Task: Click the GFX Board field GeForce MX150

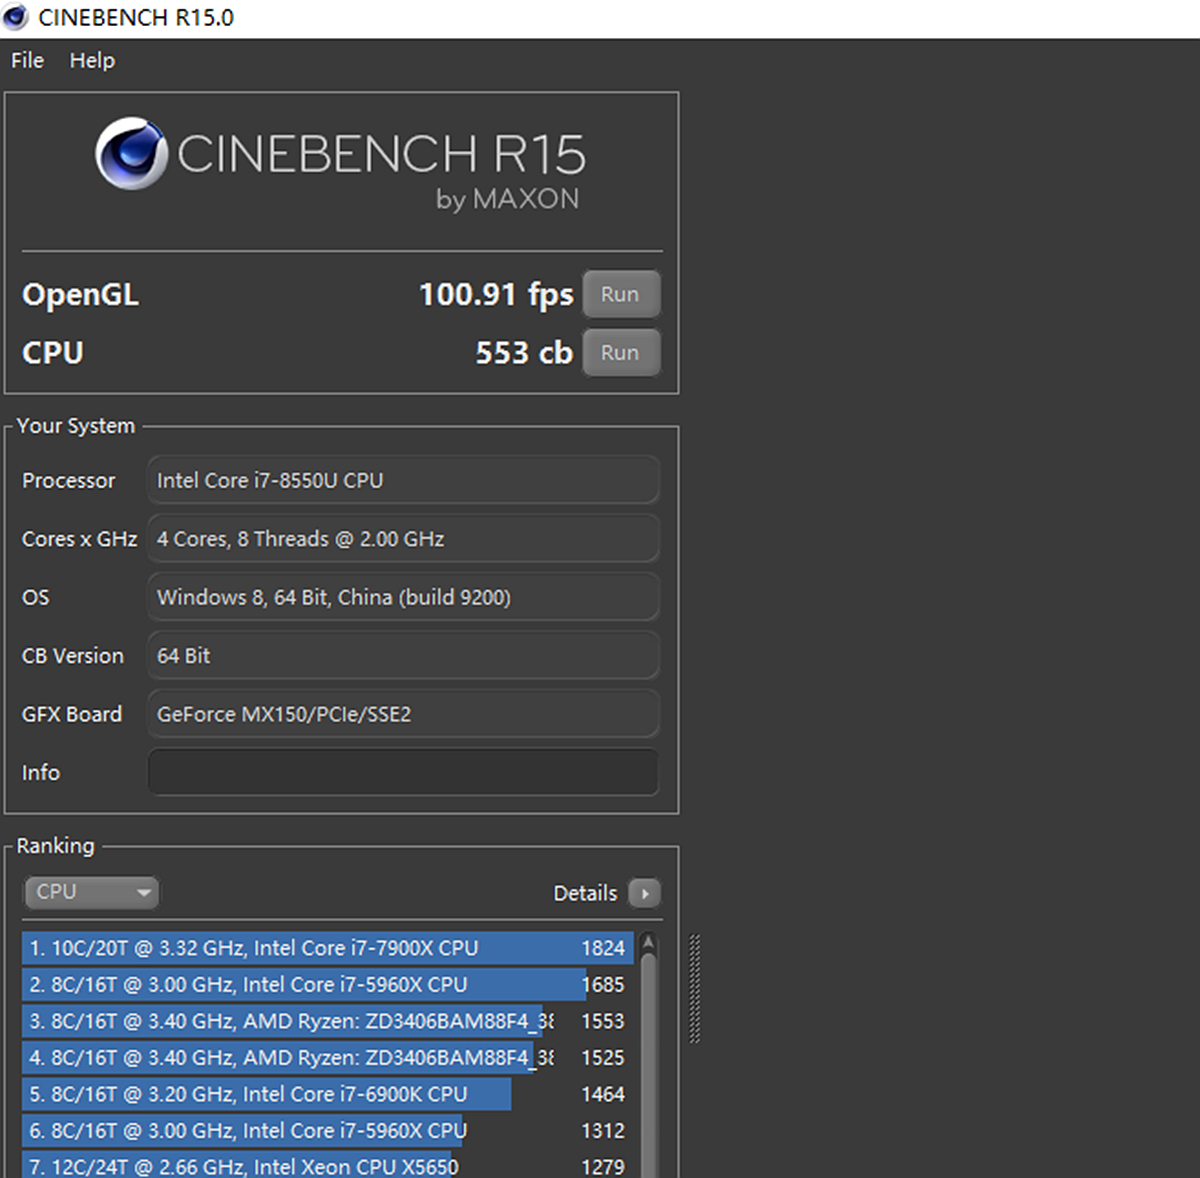Action: coord(403,714)
